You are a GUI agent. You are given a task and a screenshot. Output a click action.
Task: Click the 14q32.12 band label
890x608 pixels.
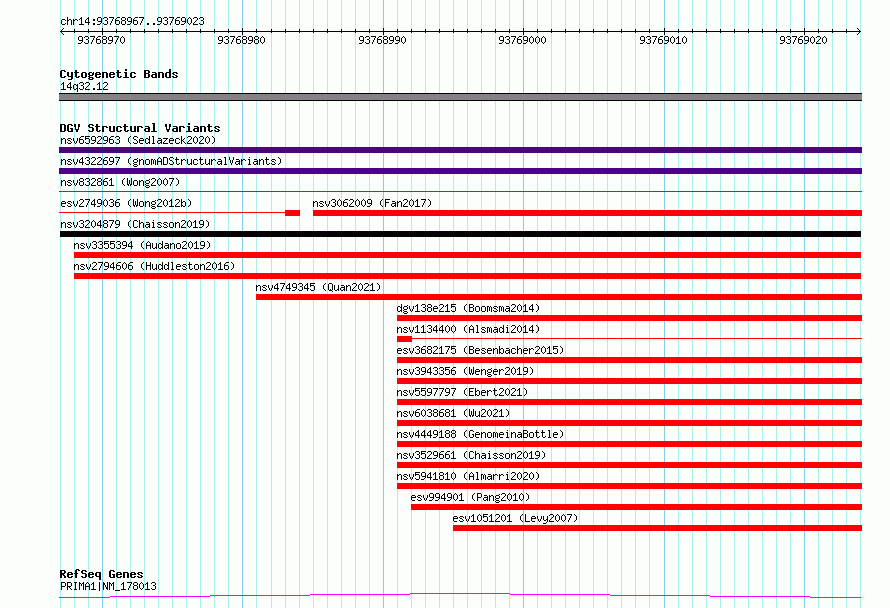click(84, 86)
